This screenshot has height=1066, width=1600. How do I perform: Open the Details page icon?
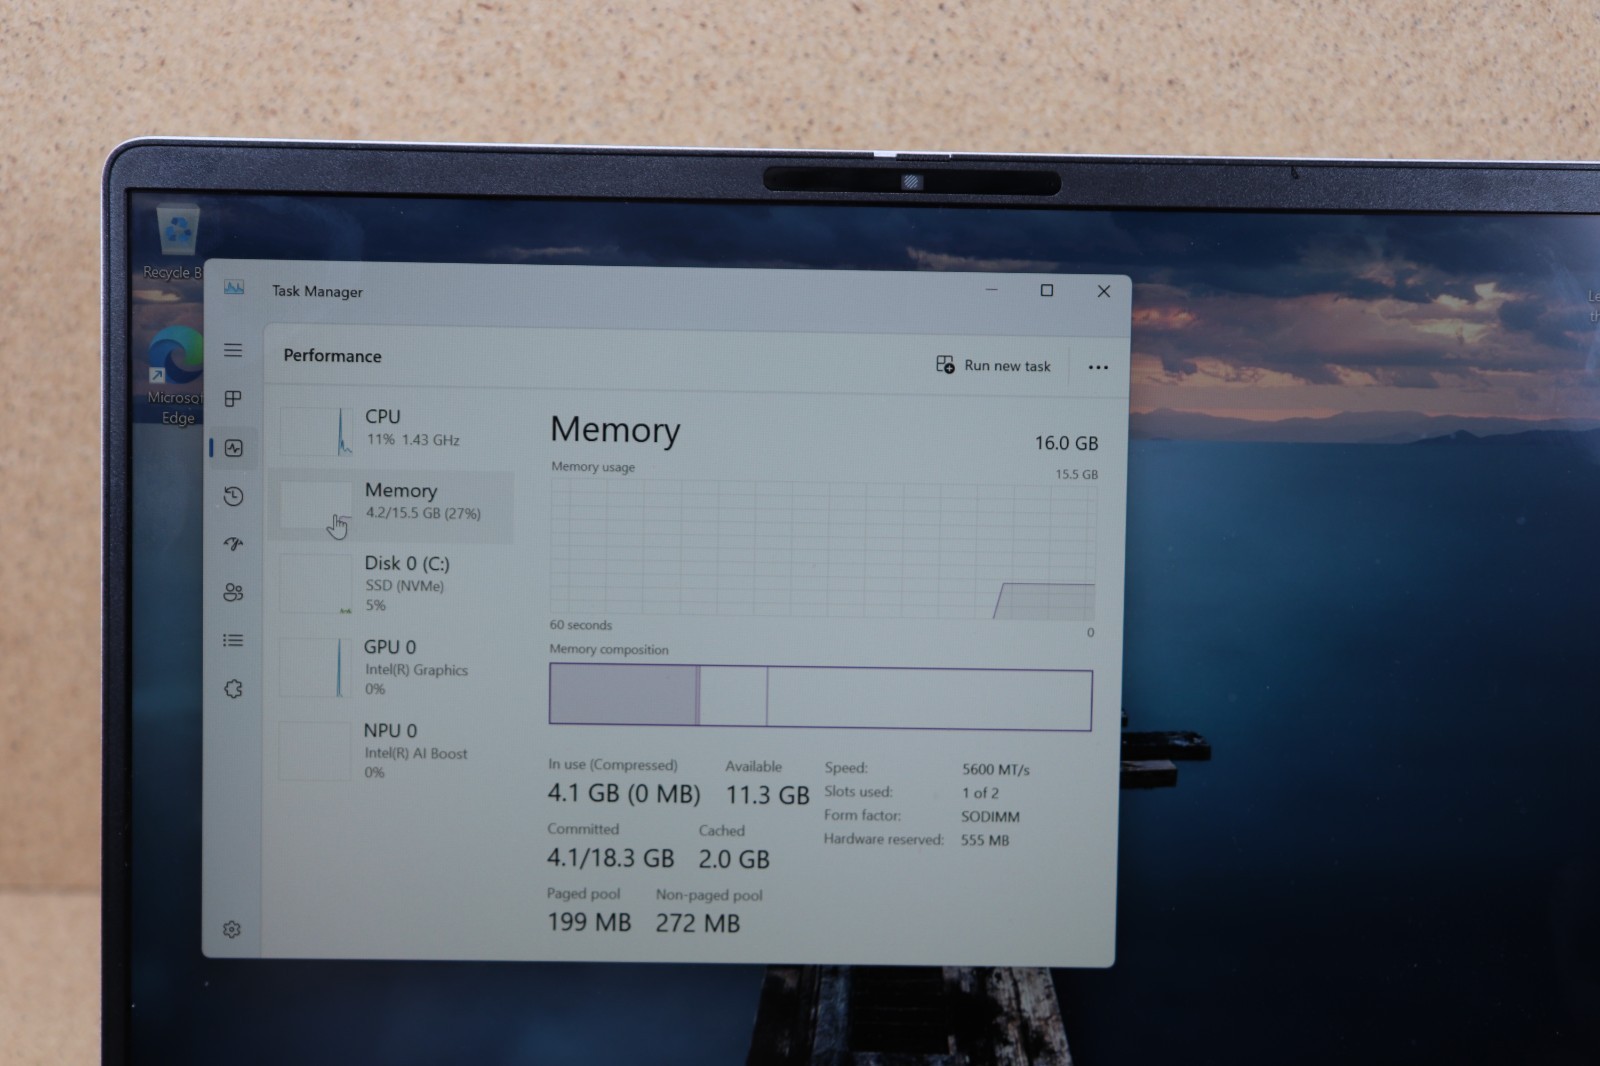coord(233,640)
